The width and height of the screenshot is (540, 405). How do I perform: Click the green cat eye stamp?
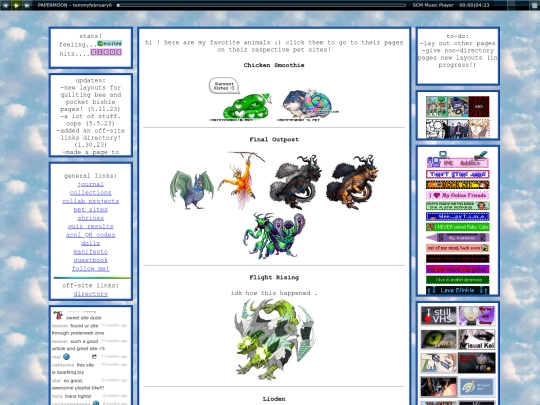pos(438,340)
